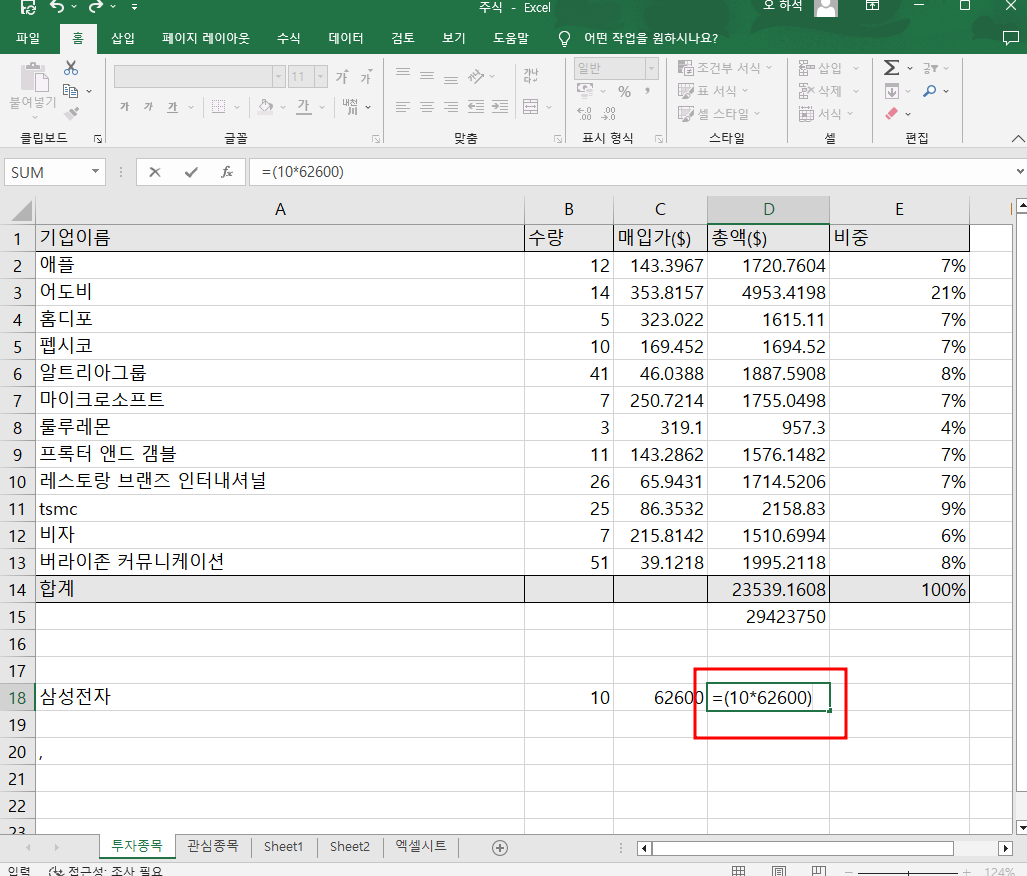
Task: Click the Merge and Center icon
Action: click(x=531, y=106)
